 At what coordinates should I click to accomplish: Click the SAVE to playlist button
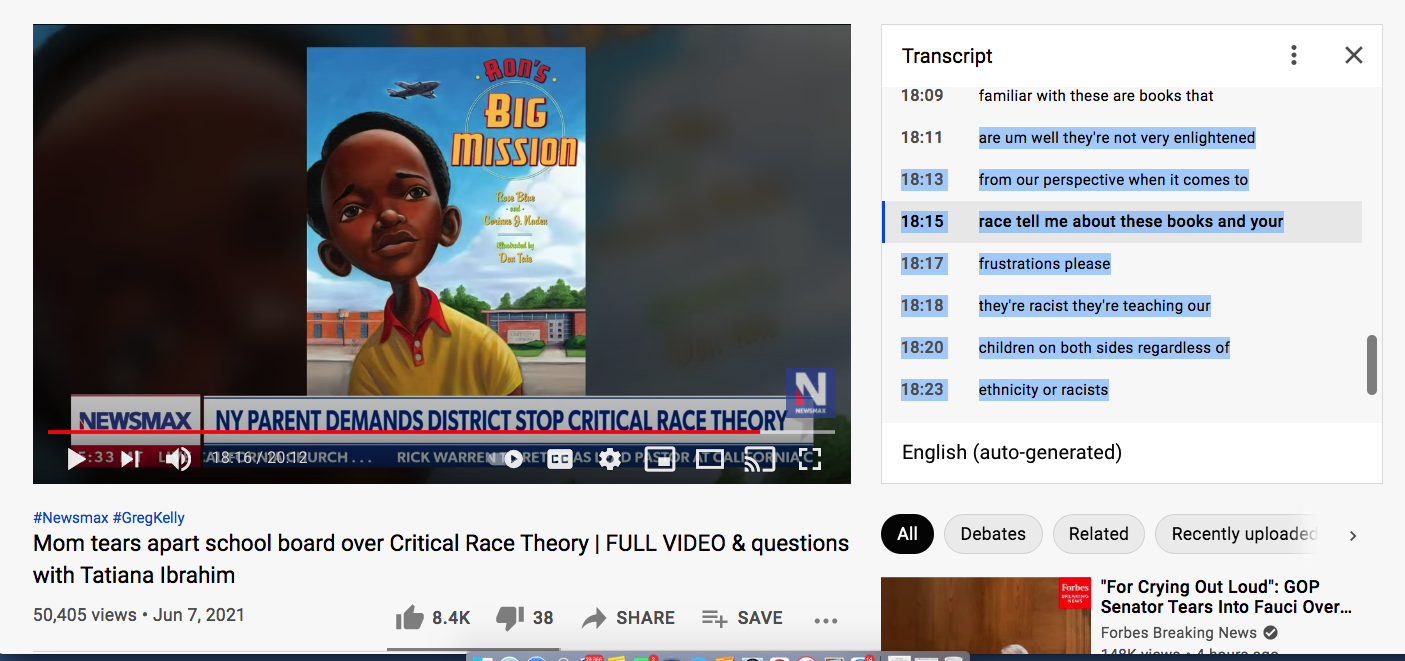point(742,618)
